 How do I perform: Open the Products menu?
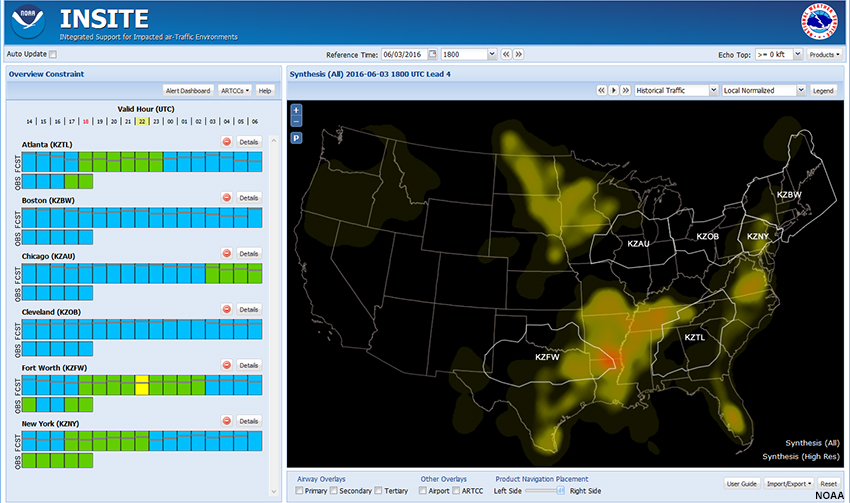pos(825,54)
